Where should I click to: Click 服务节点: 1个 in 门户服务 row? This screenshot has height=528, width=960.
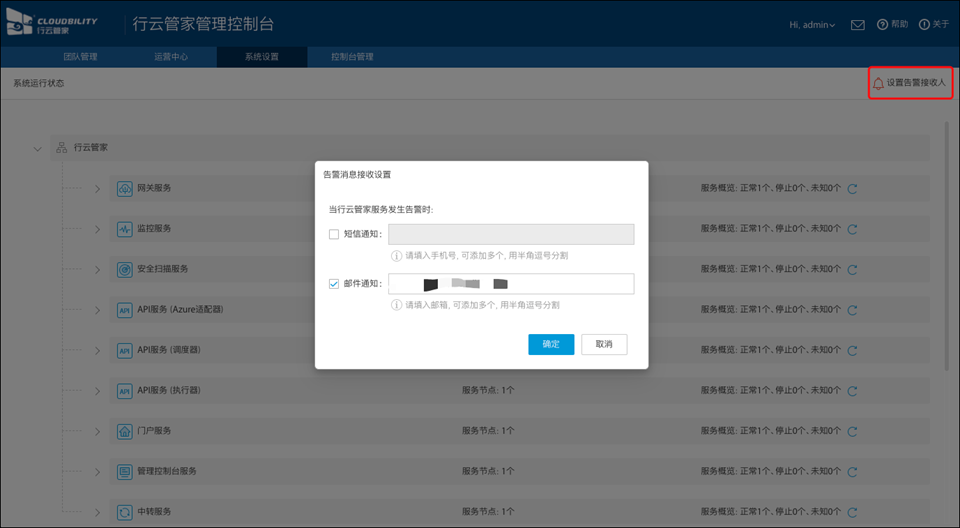pos(488,431)
